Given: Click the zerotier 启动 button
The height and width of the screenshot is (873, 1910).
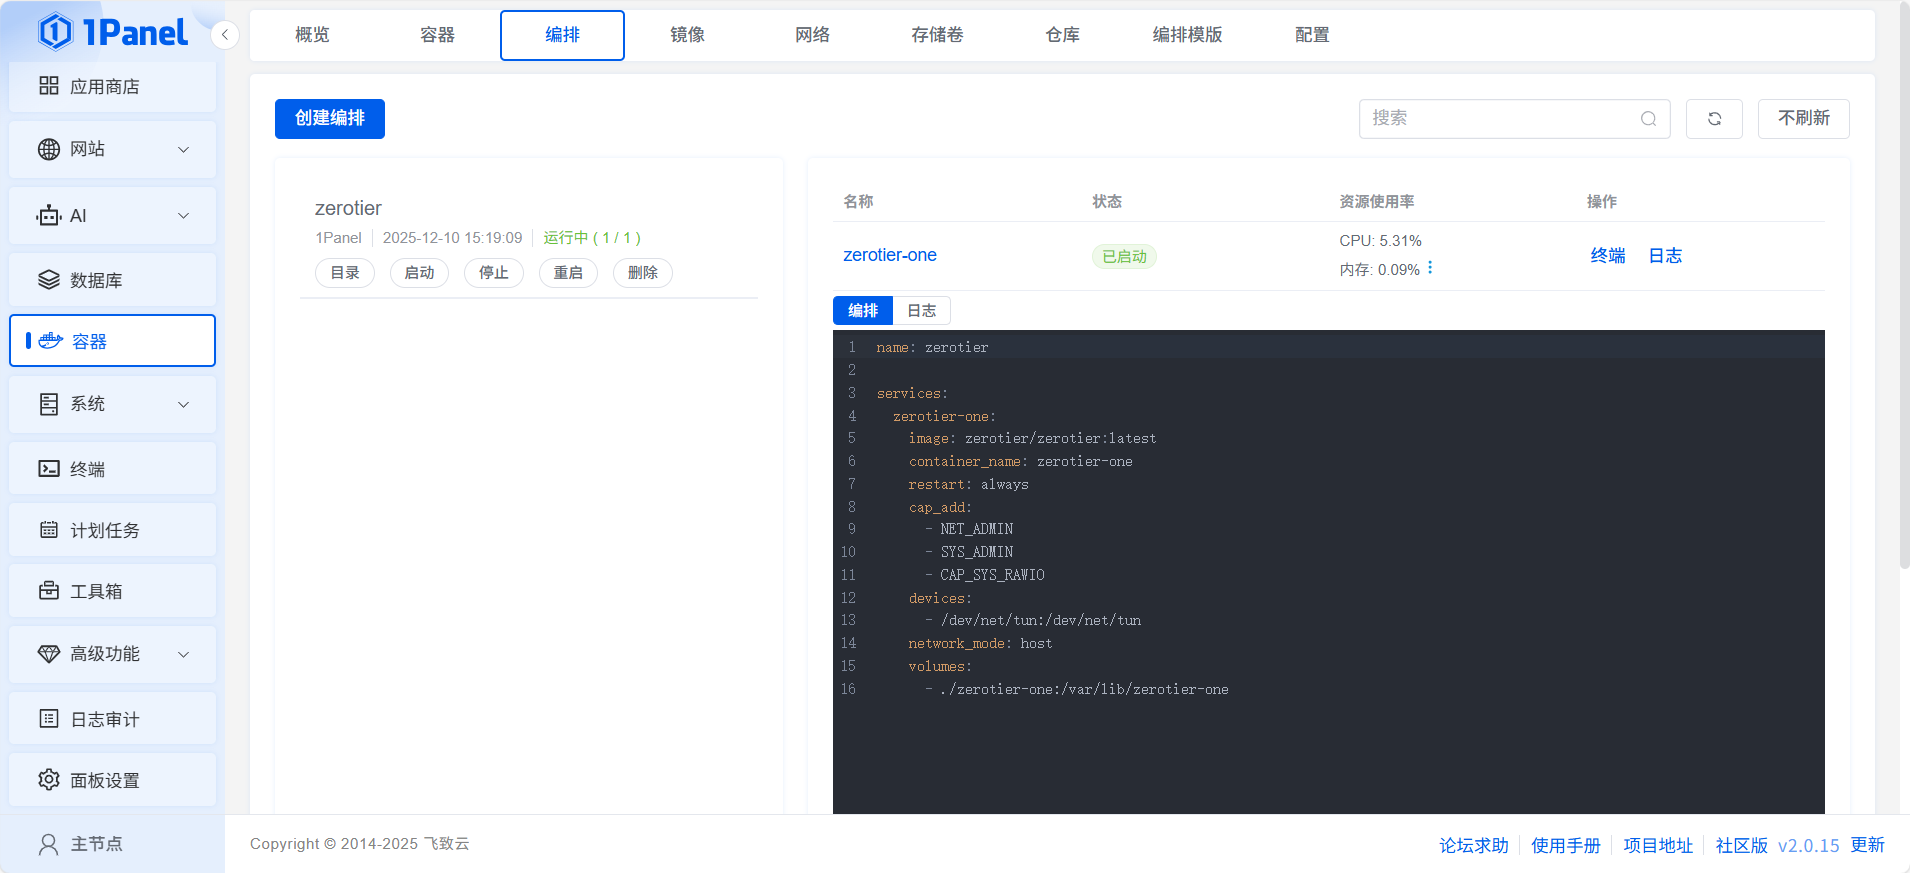Looking at the screenshot, I should pos(419,273).
